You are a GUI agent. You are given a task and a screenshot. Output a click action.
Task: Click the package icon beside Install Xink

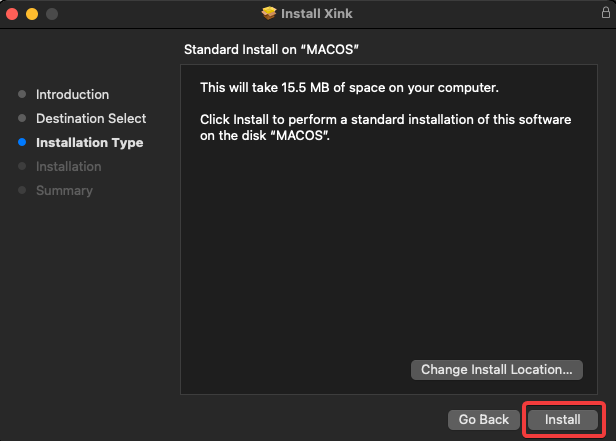point(268,13)
